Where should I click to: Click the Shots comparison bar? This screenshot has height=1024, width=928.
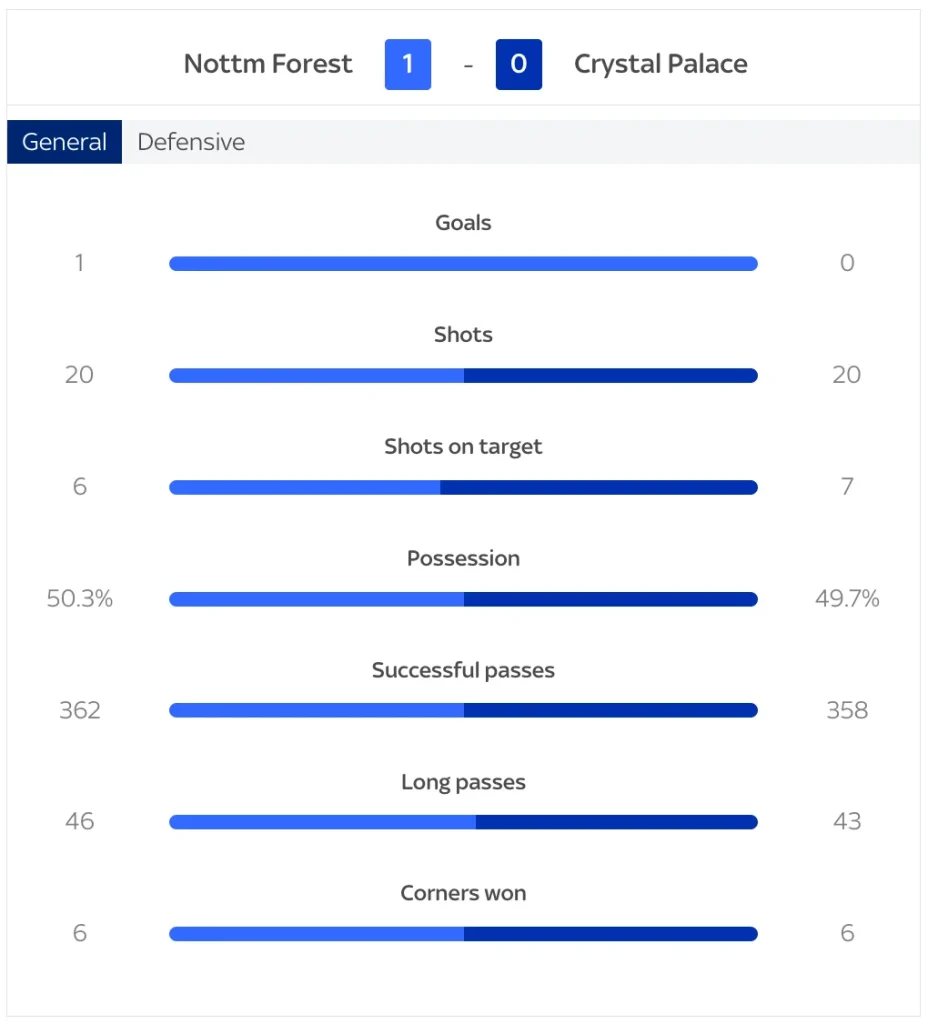(463, 375)
